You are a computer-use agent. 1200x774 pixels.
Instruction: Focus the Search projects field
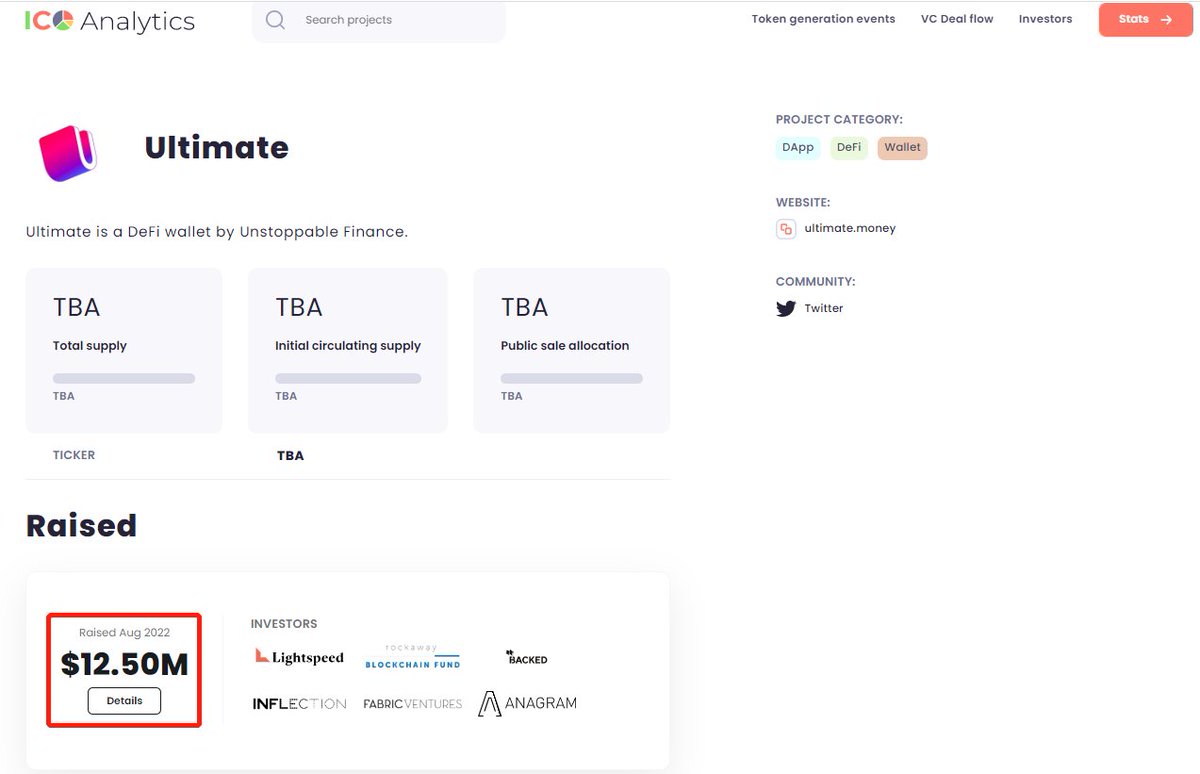click(x=379, y=20)
